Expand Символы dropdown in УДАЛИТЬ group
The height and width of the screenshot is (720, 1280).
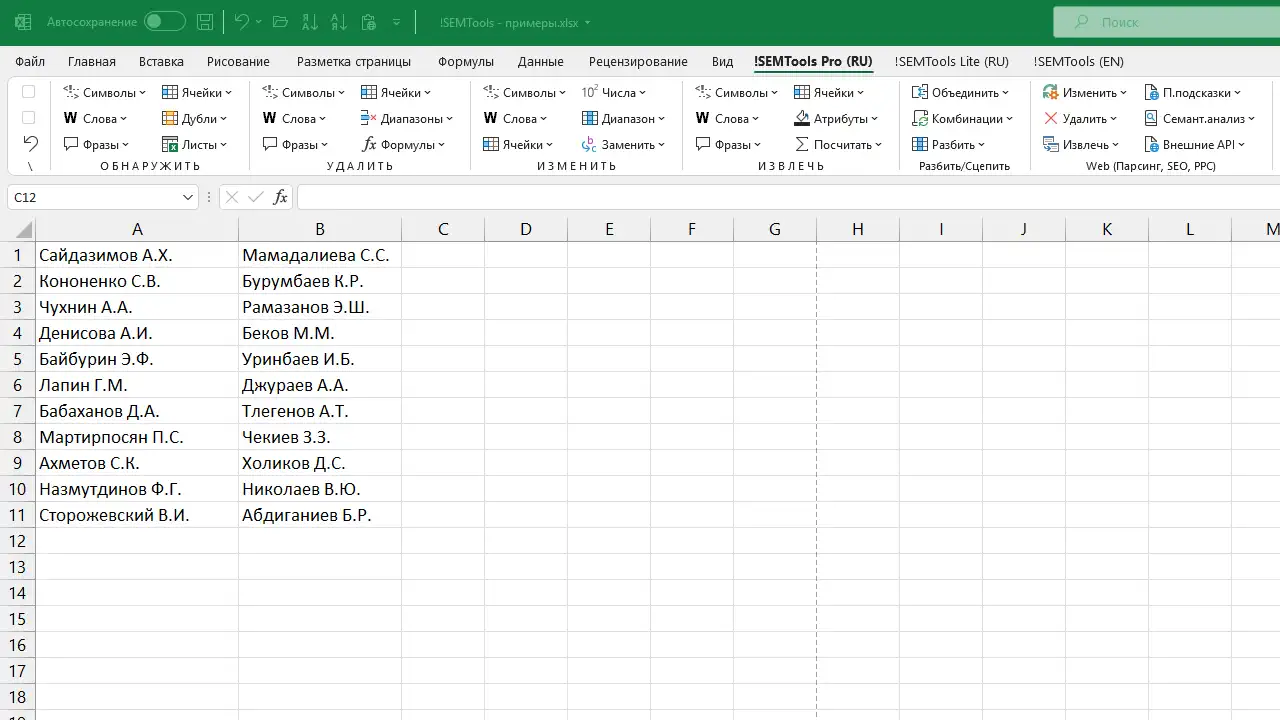coord(303,92)
